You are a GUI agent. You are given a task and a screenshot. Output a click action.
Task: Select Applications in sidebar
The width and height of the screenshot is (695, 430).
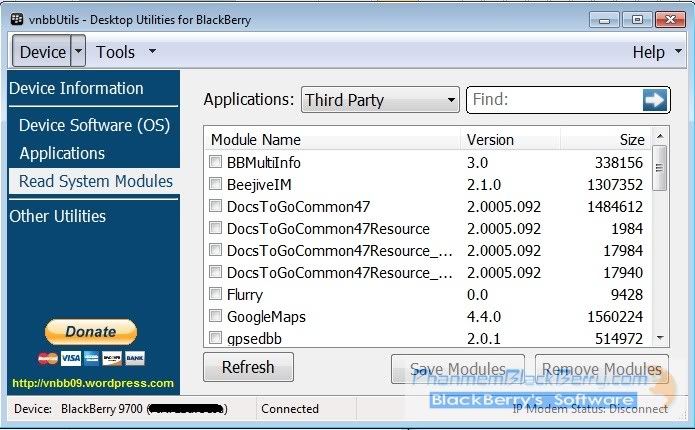pos(62,153)
